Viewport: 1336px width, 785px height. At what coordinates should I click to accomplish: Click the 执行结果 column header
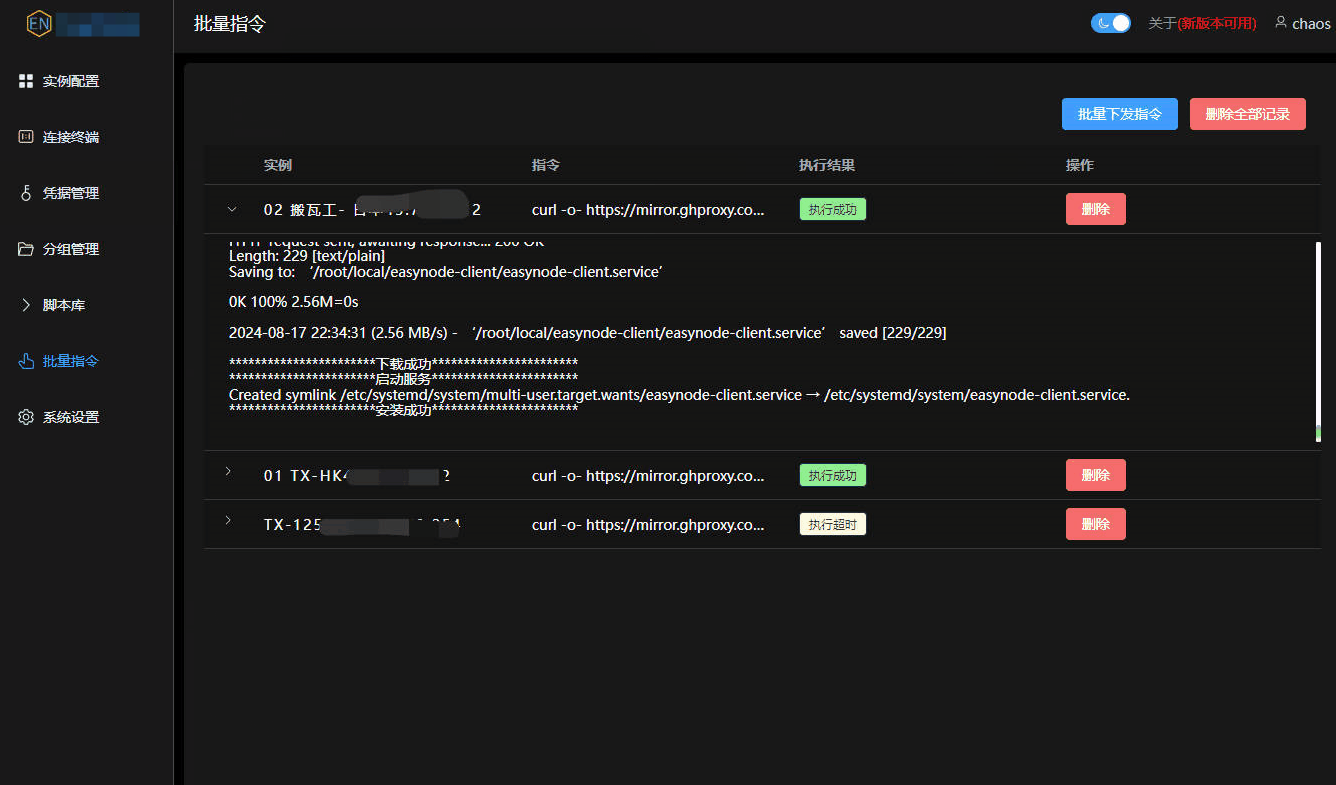point(827,165)
